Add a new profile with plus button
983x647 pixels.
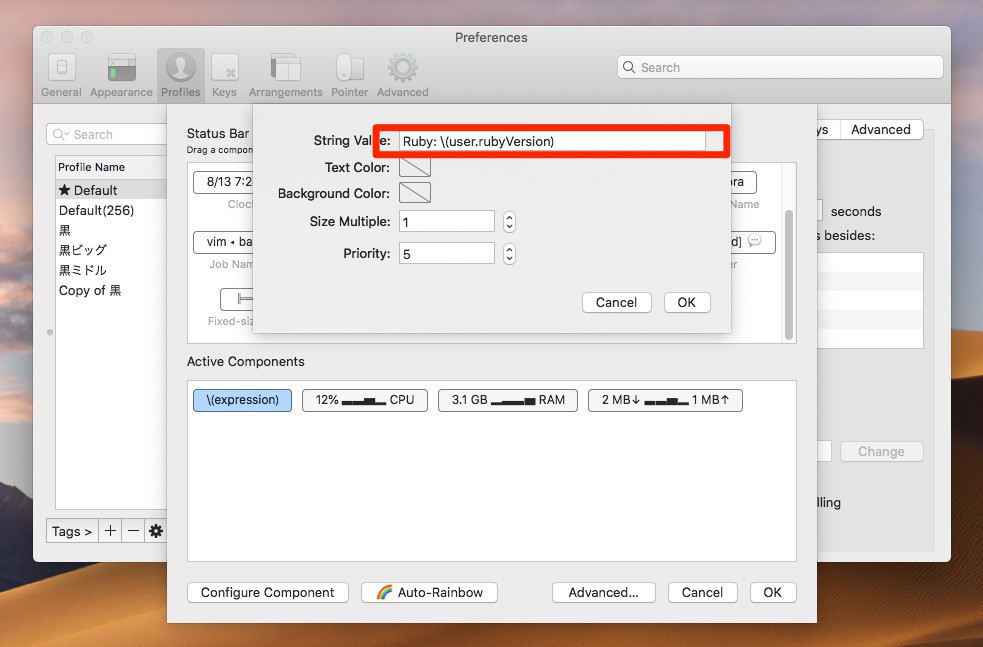(x=110, y=531)
